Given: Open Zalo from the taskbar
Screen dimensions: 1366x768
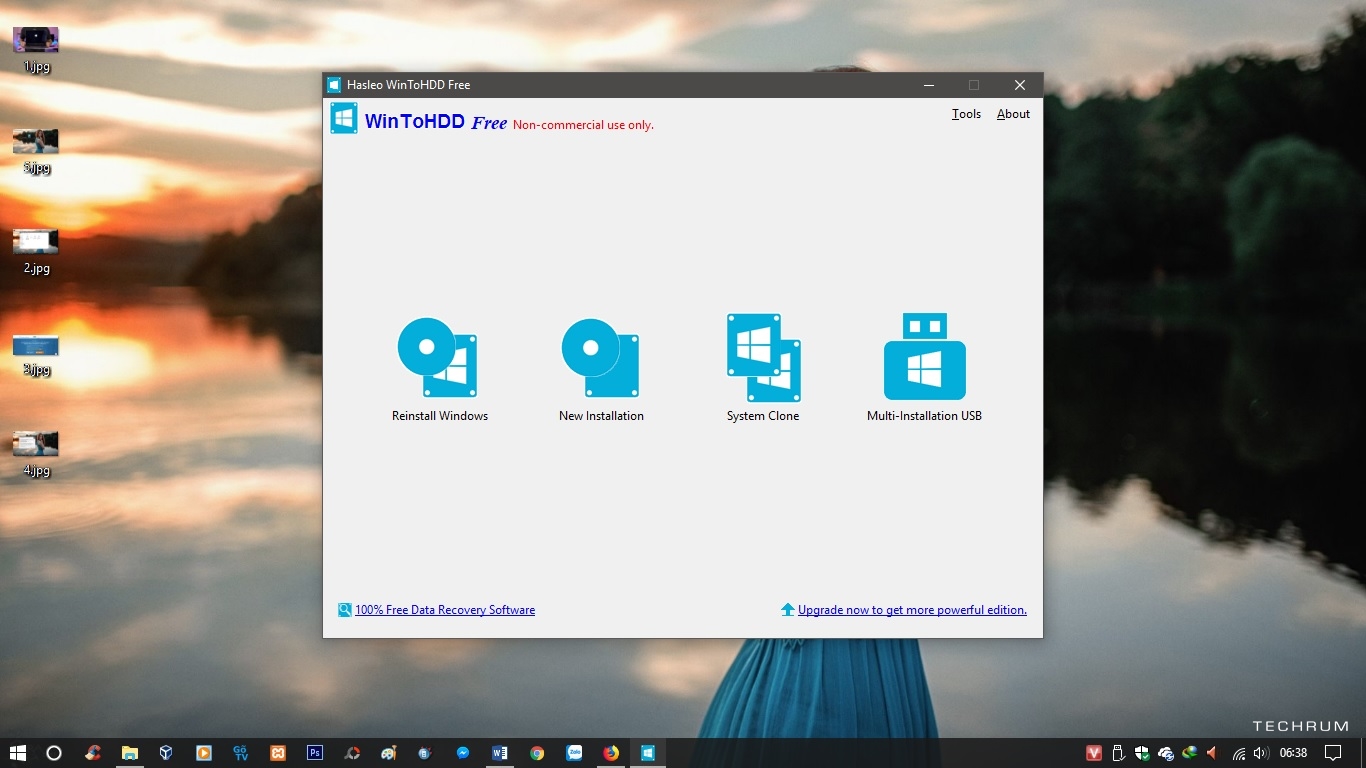Looking at the screenshot, I should [x=574, y=753].
